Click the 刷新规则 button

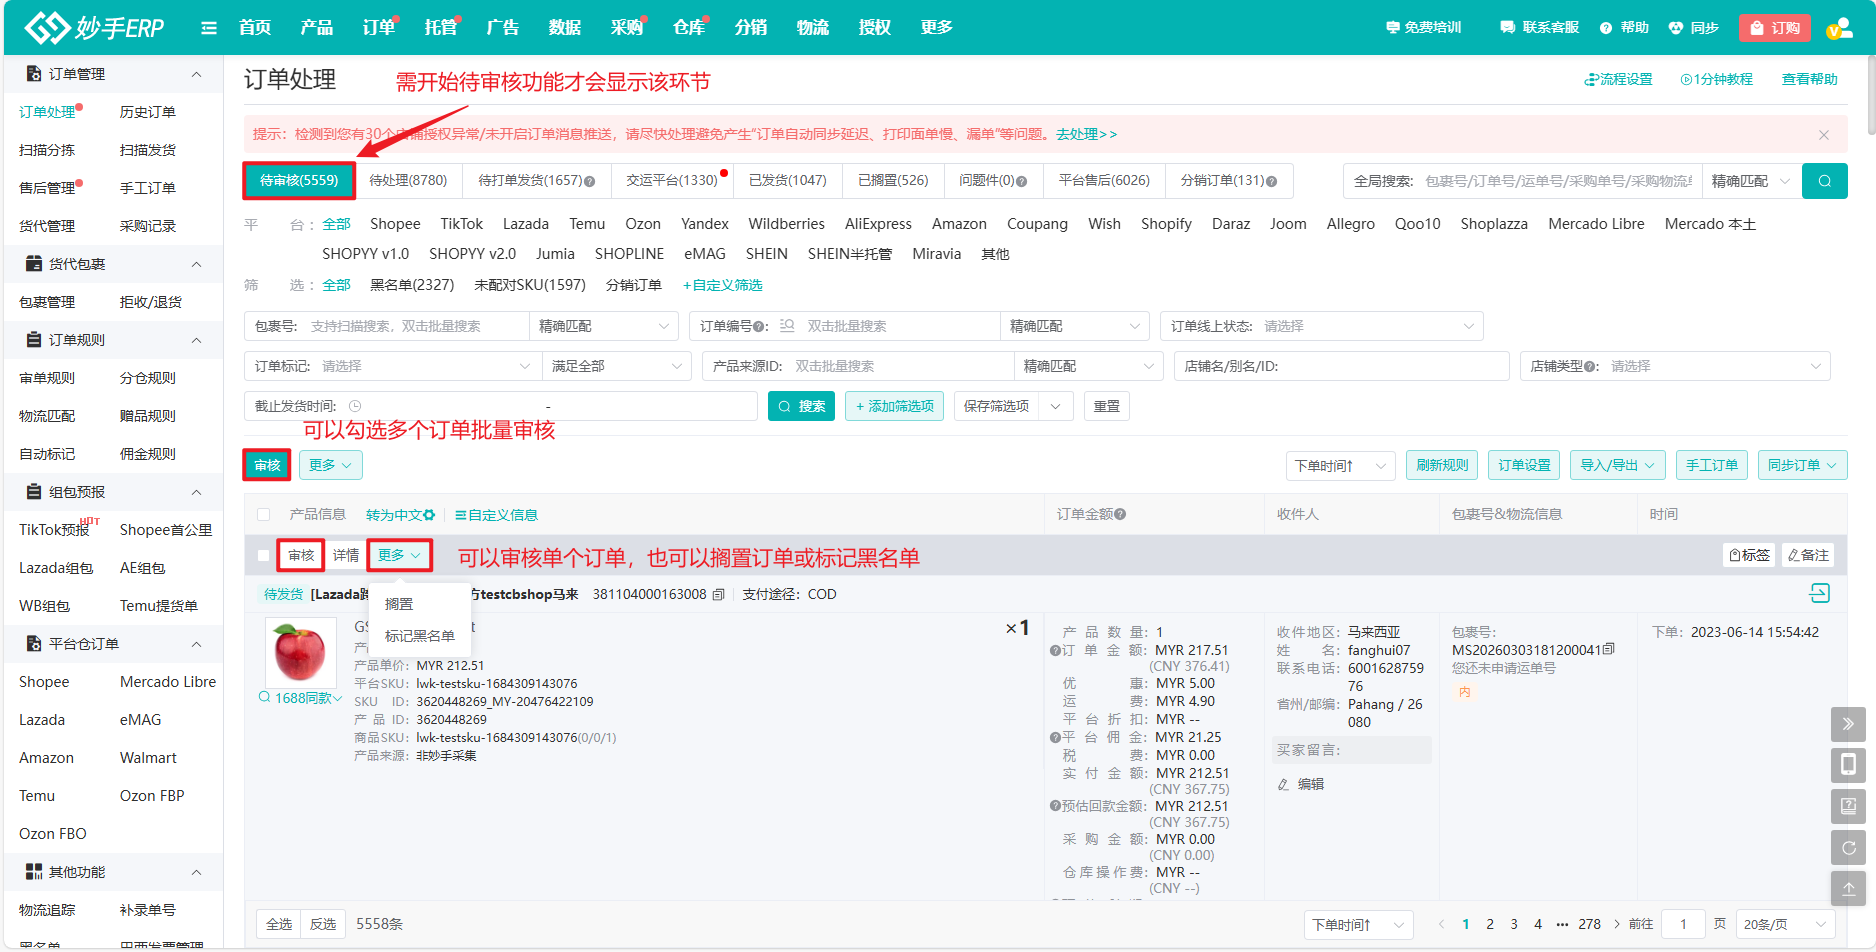[x=1442, y=465]
